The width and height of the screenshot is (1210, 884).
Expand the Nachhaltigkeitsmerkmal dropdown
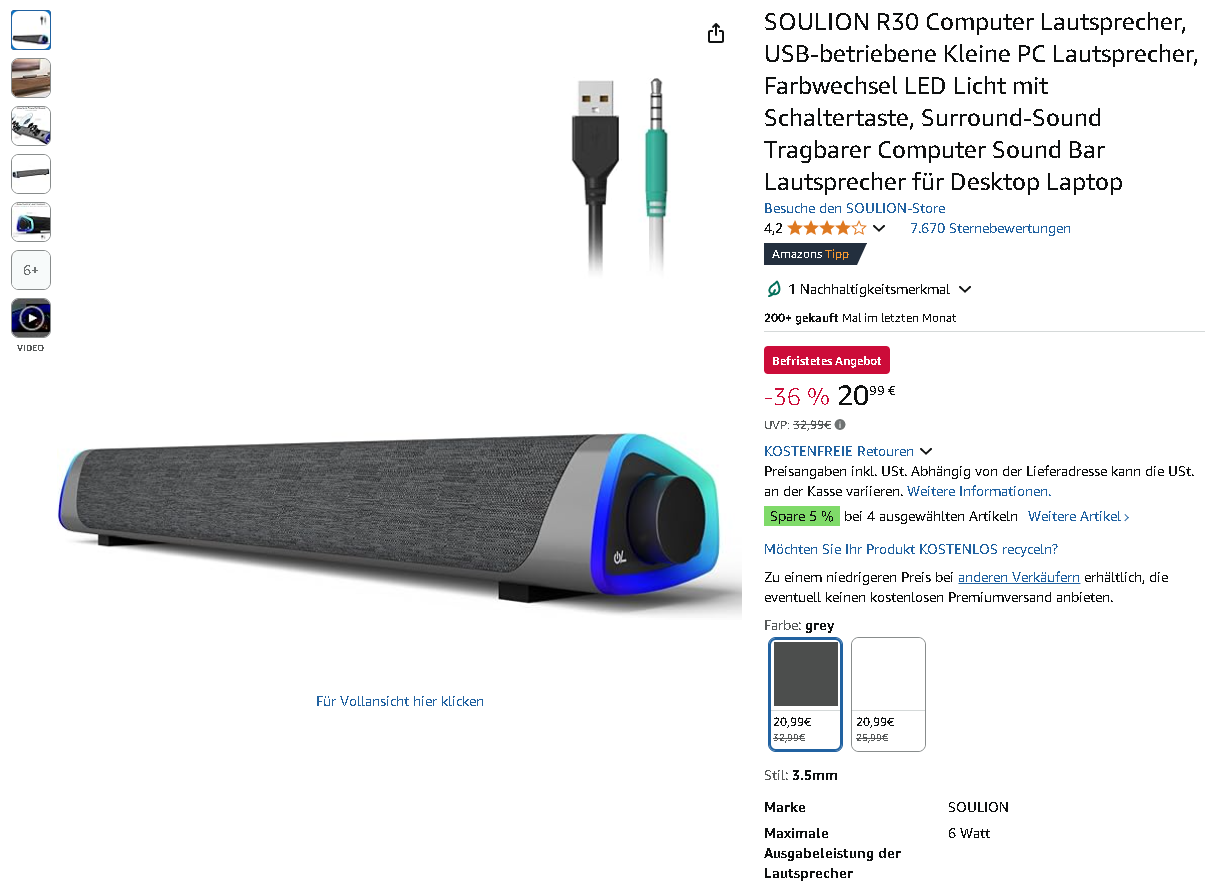coord(965,289)
